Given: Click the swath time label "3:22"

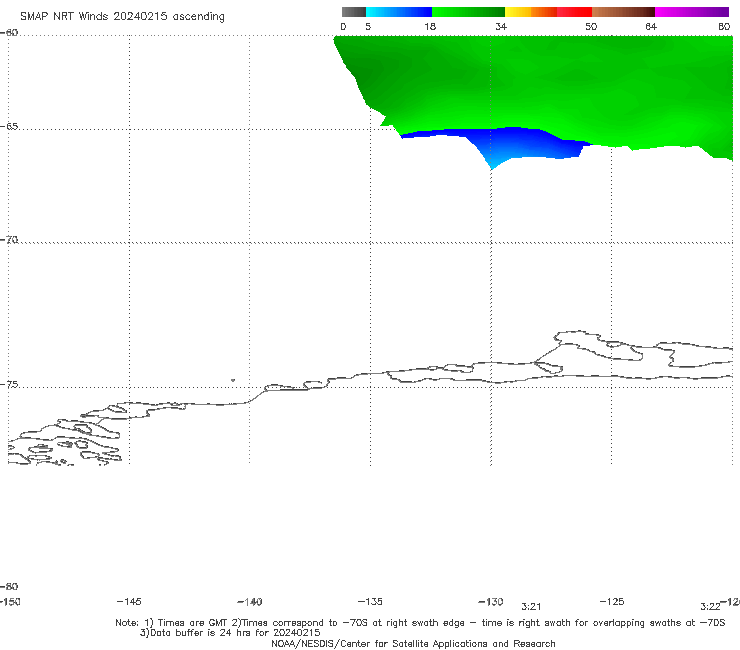Looking at the screenshot, I should [710, 607].
